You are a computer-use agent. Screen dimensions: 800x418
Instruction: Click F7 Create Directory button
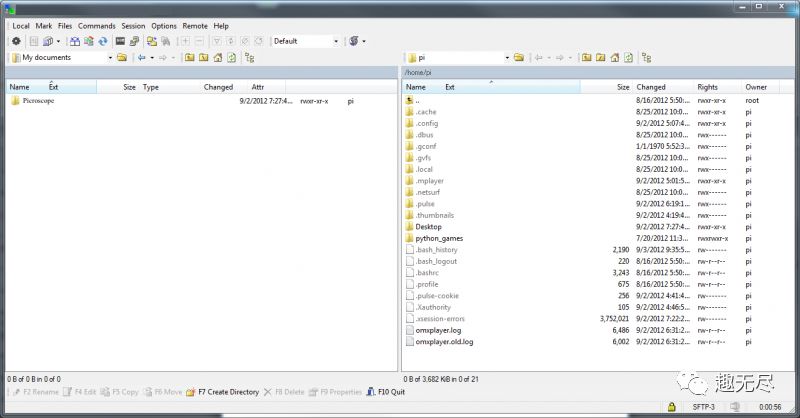click(x=223, y=392)
